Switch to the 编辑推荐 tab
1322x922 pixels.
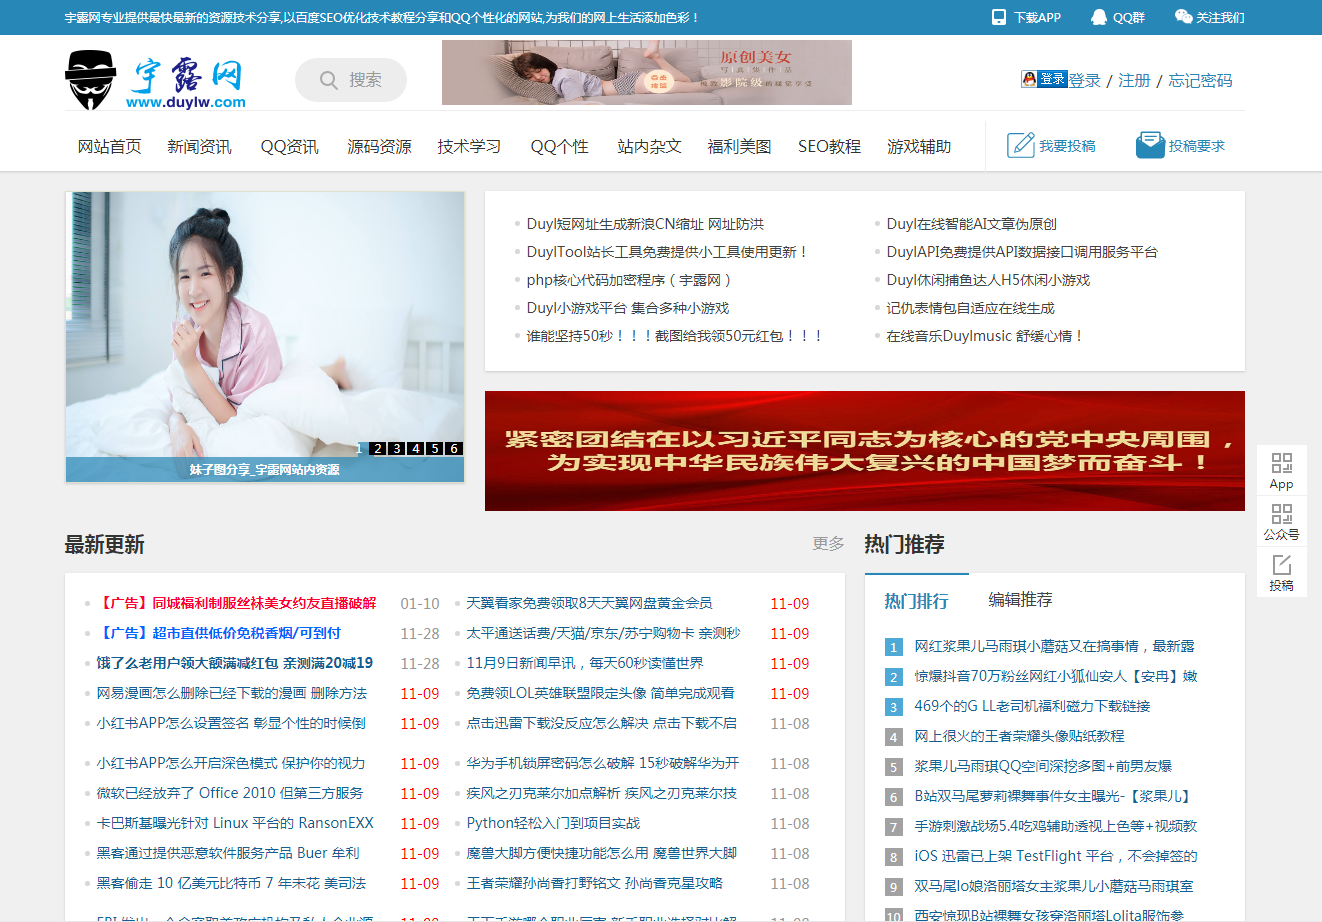pos(1020,600)
